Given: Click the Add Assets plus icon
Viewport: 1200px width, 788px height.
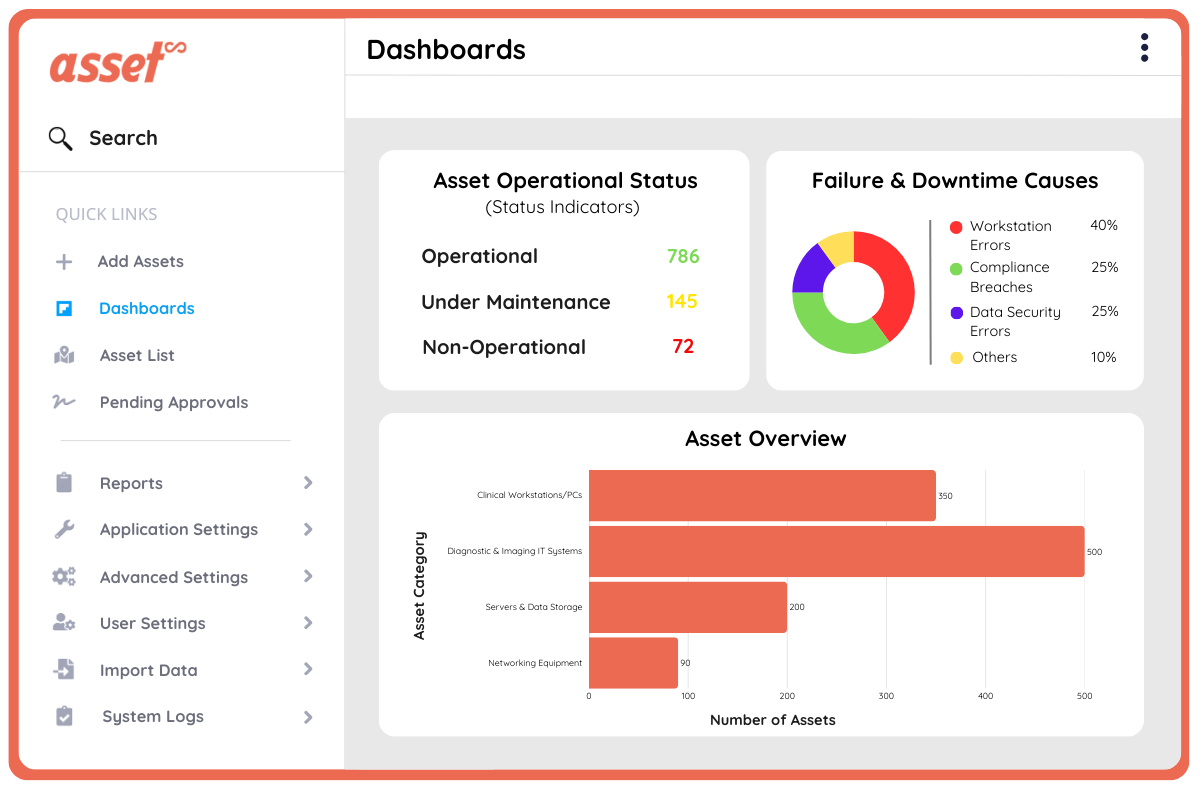Looking at the screenshot, I should pyautogui.click(x=64, y=261).
